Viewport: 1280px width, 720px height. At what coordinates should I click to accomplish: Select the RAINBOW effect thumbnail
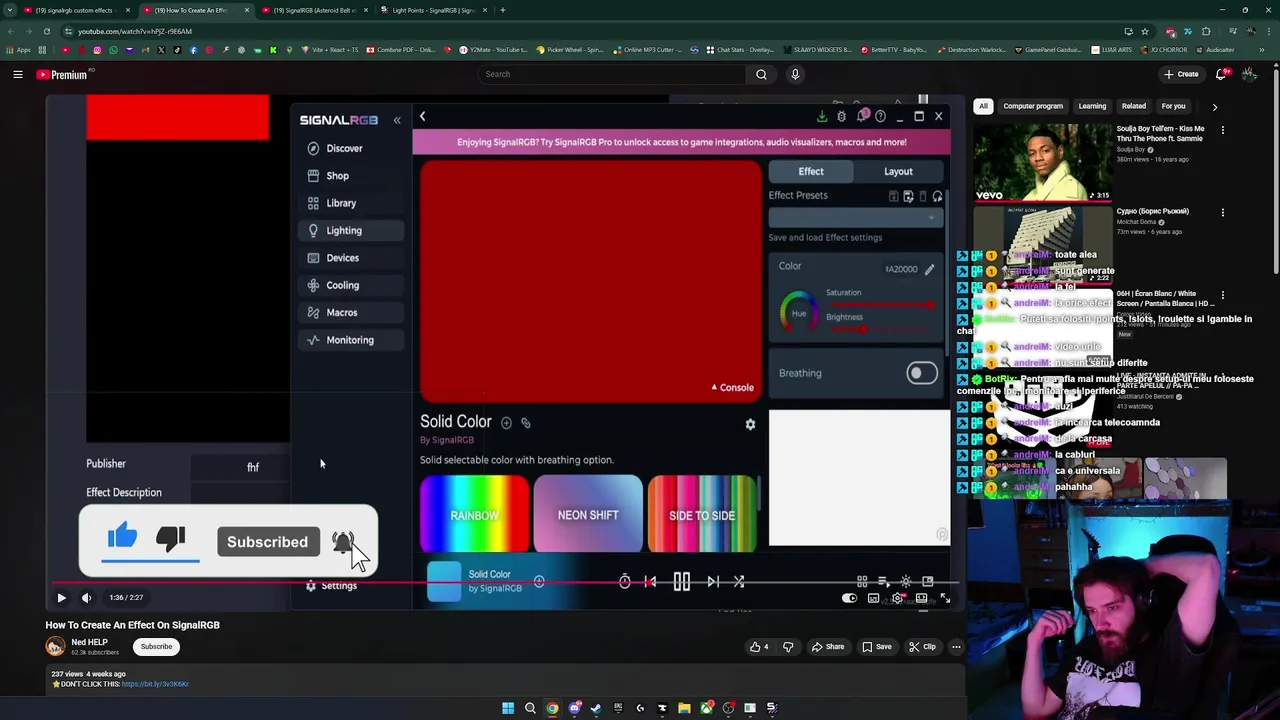pyautogui.click(x=474, y=514)
